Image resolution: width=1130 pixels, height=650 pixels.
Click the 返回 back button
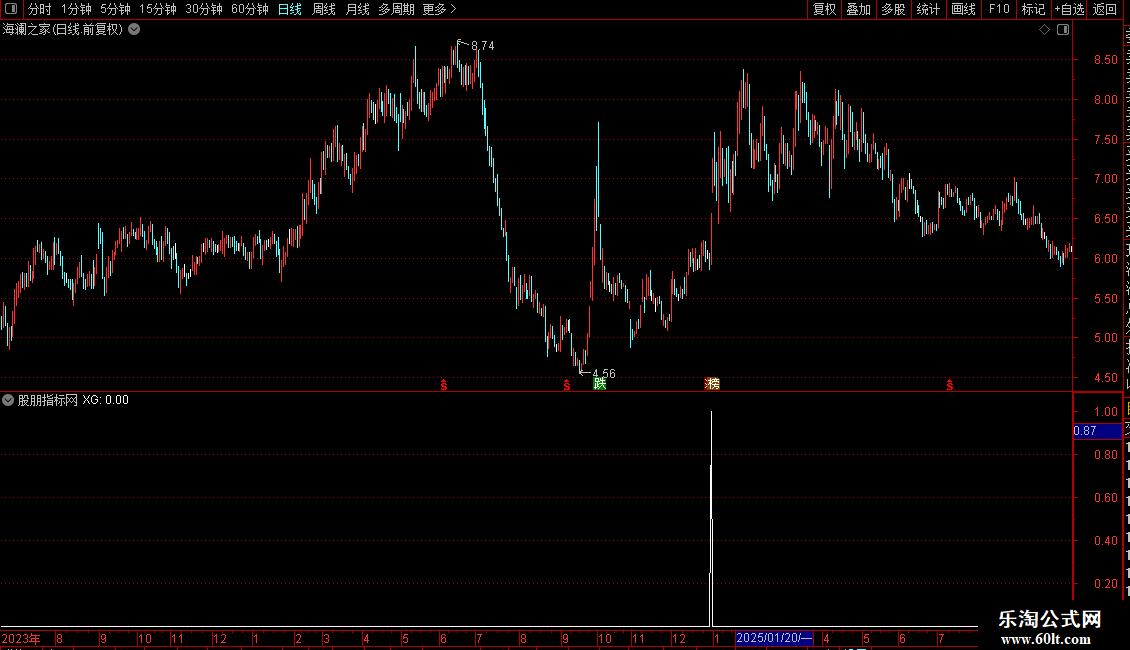[x=1104, y=9]
